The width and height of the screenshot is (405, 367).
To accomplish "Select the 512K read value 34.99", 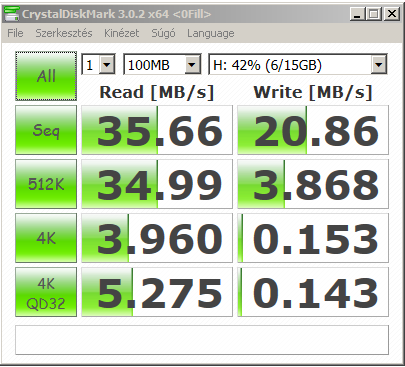I will pos(157,184).
